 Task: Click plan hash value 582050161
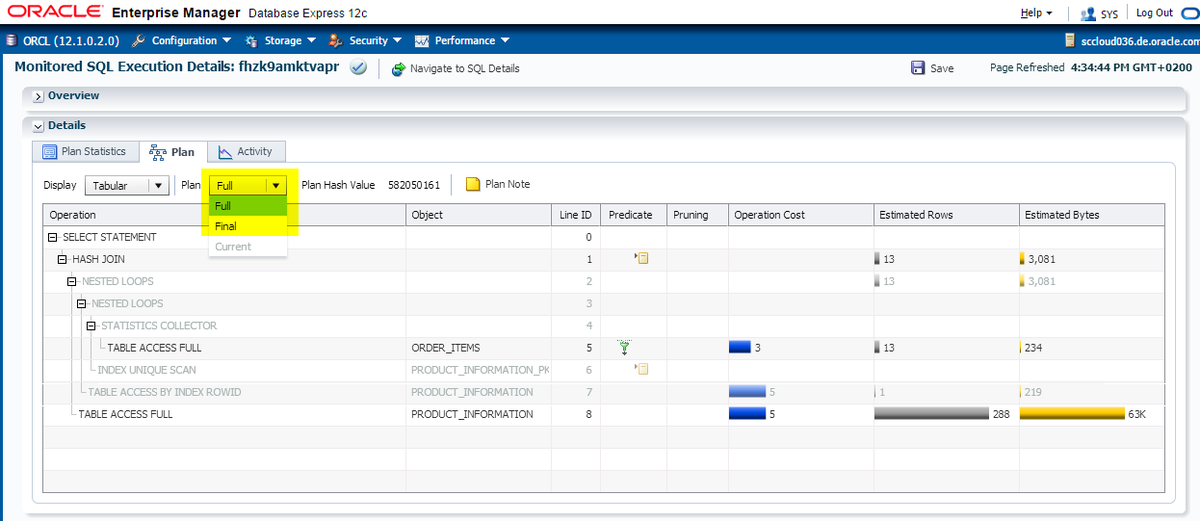coord(414,185)
